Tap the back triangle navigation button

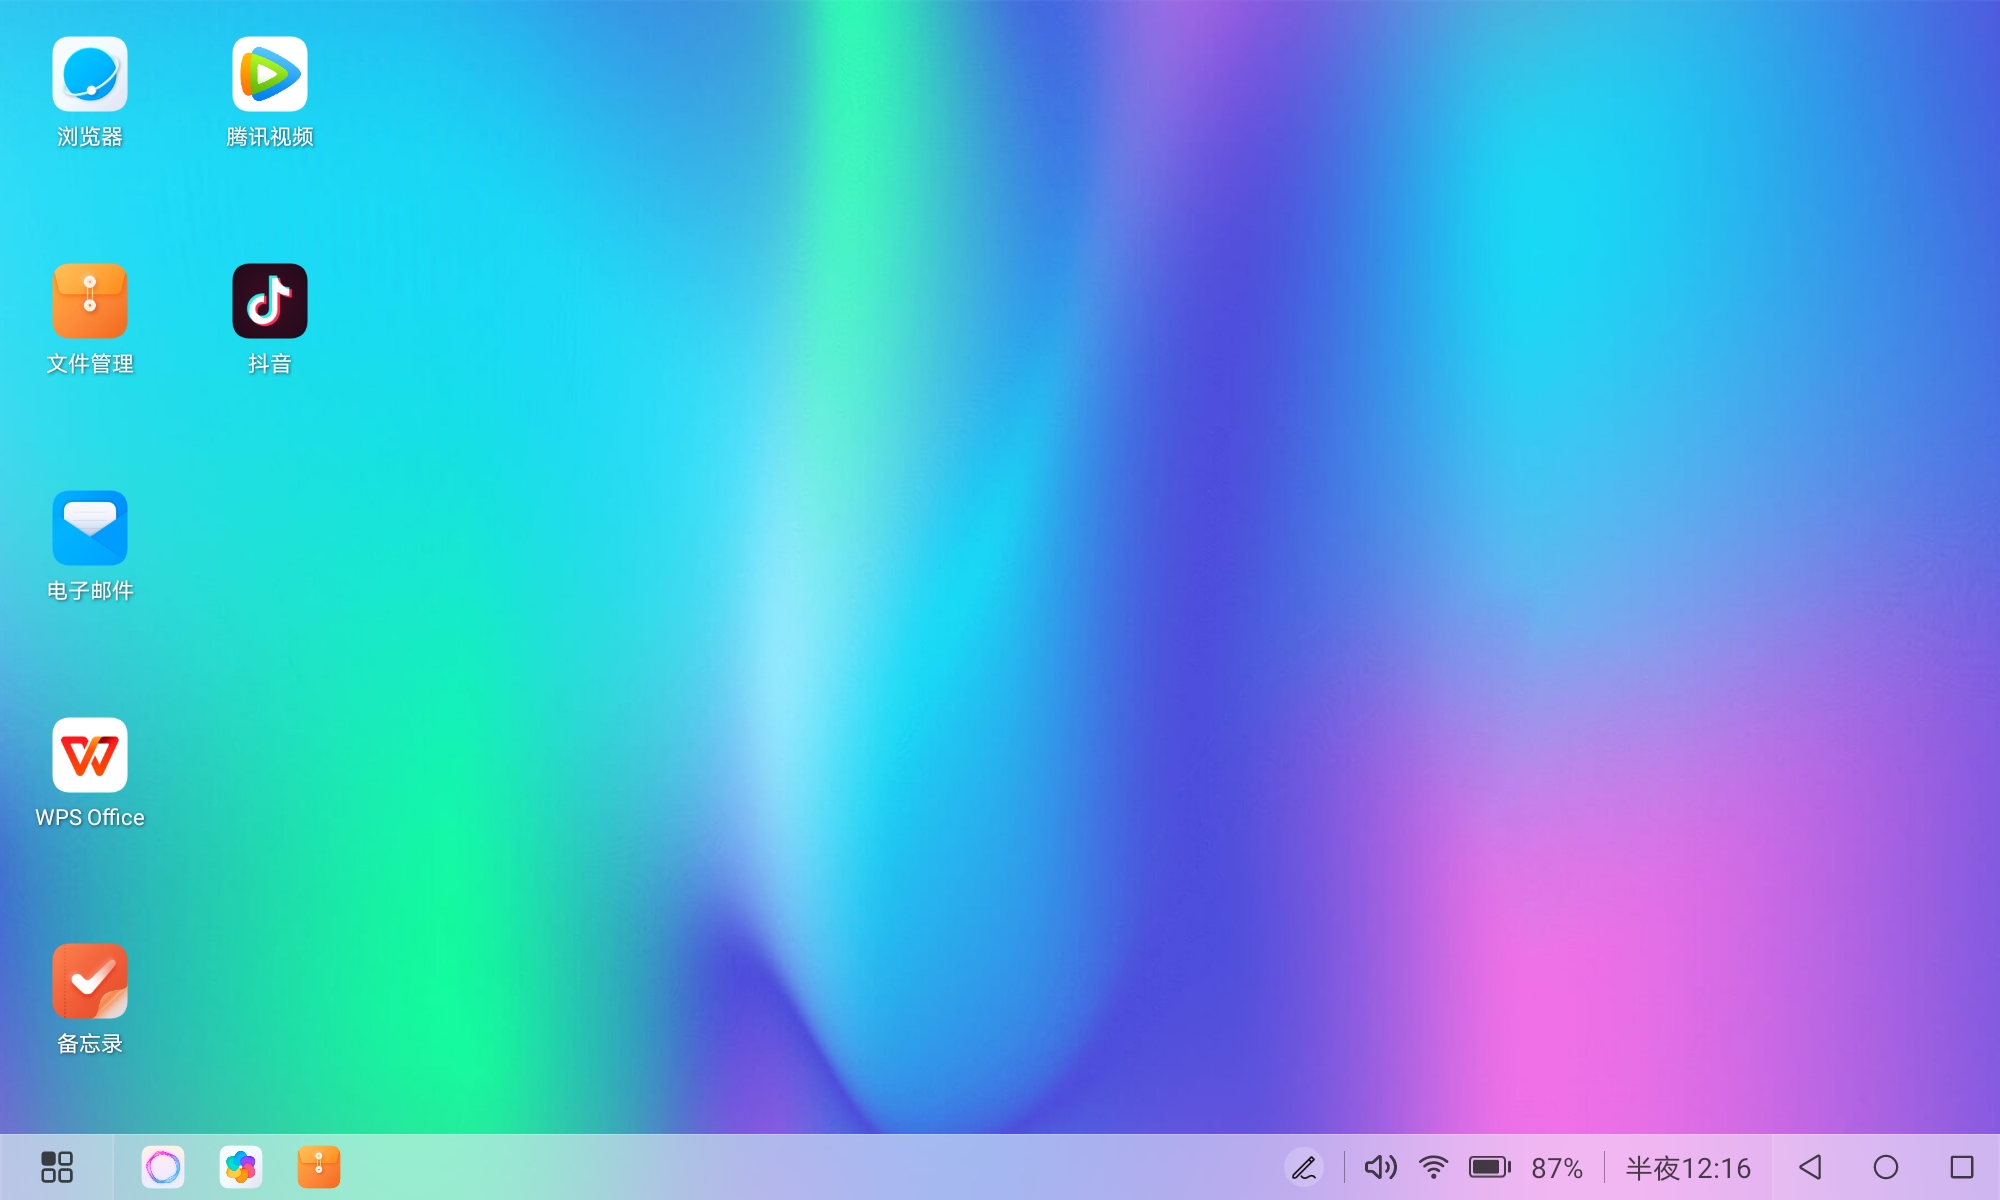point(1810,1167)
